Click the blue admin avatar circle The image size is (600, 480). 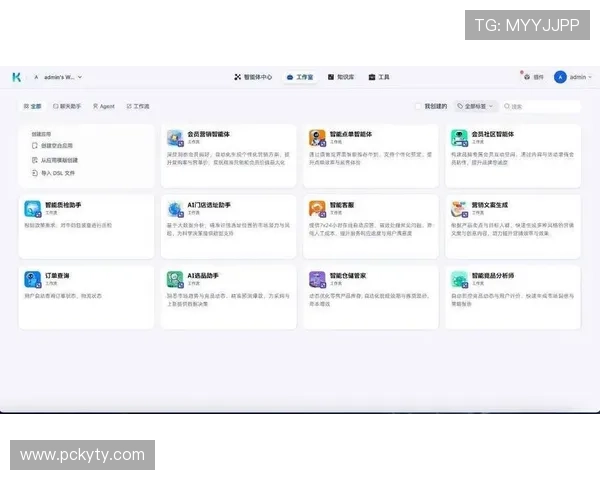pyautogui.click(x=560, y=77)
